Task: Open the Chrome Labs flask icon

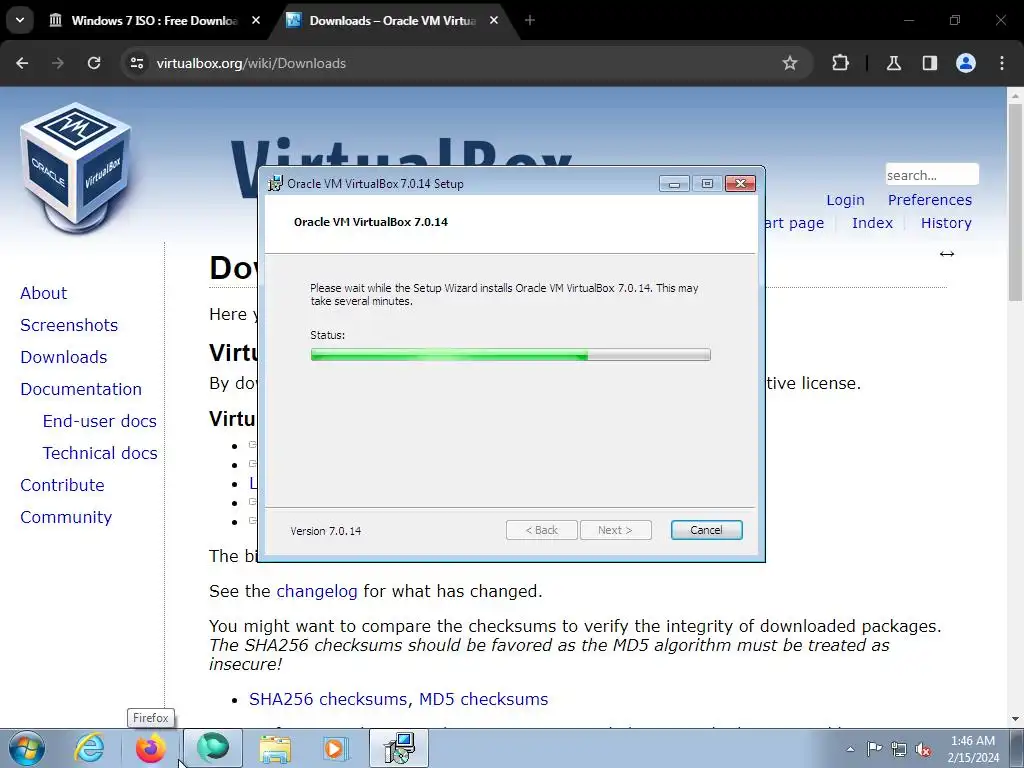Action: (x=894, y=63)
